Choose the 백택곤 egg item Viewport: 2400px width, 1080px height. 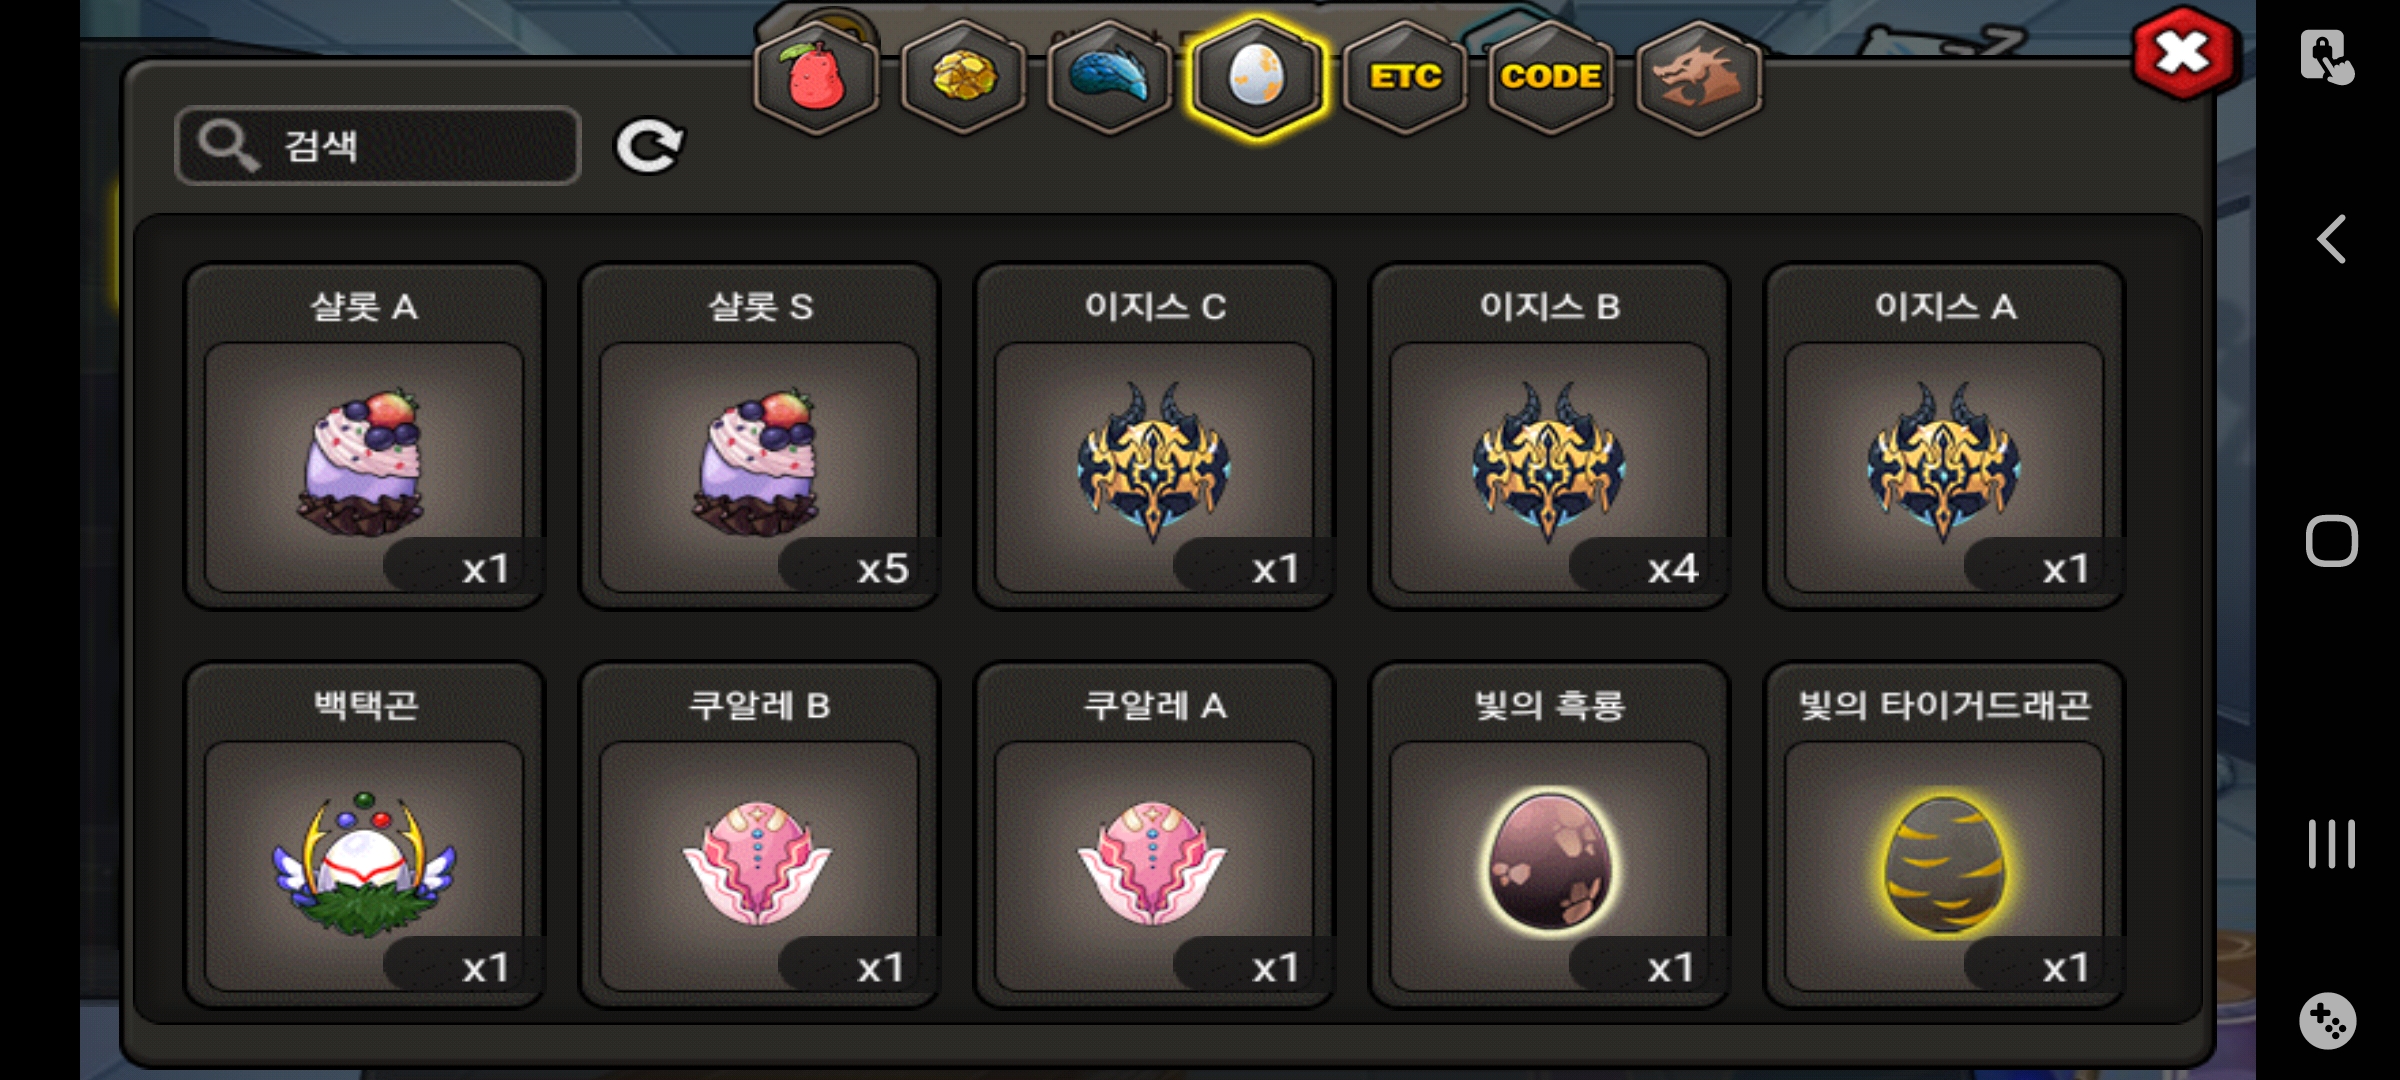(x=364, y=835)
